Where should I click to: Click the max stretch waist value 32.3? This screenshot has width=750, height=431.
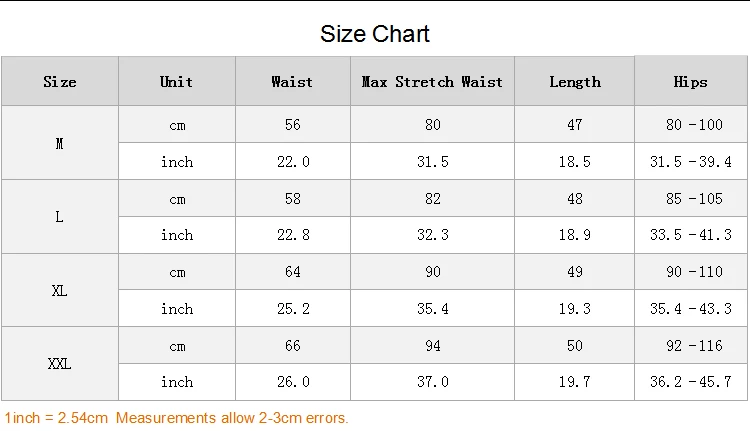[432, 235]
